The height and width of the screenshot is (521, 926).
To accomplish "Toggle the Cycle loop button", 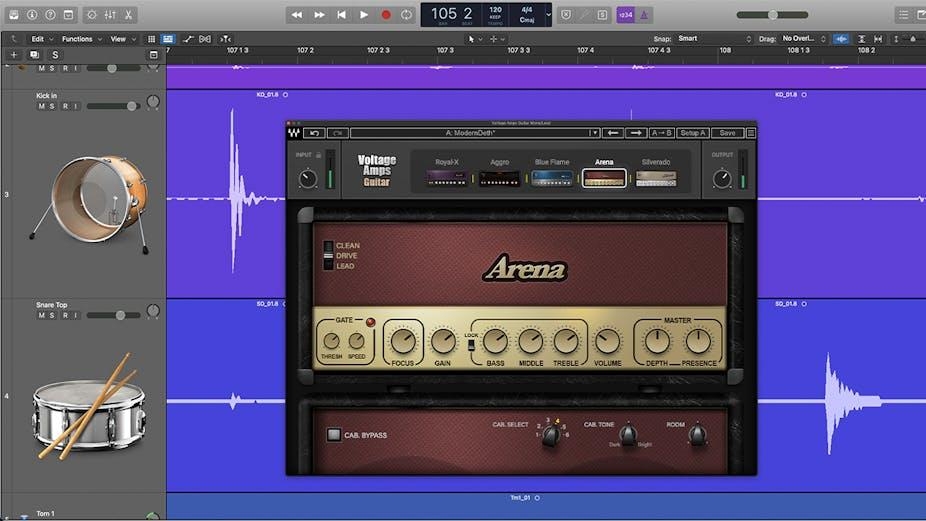I will [x=406, y=15].
